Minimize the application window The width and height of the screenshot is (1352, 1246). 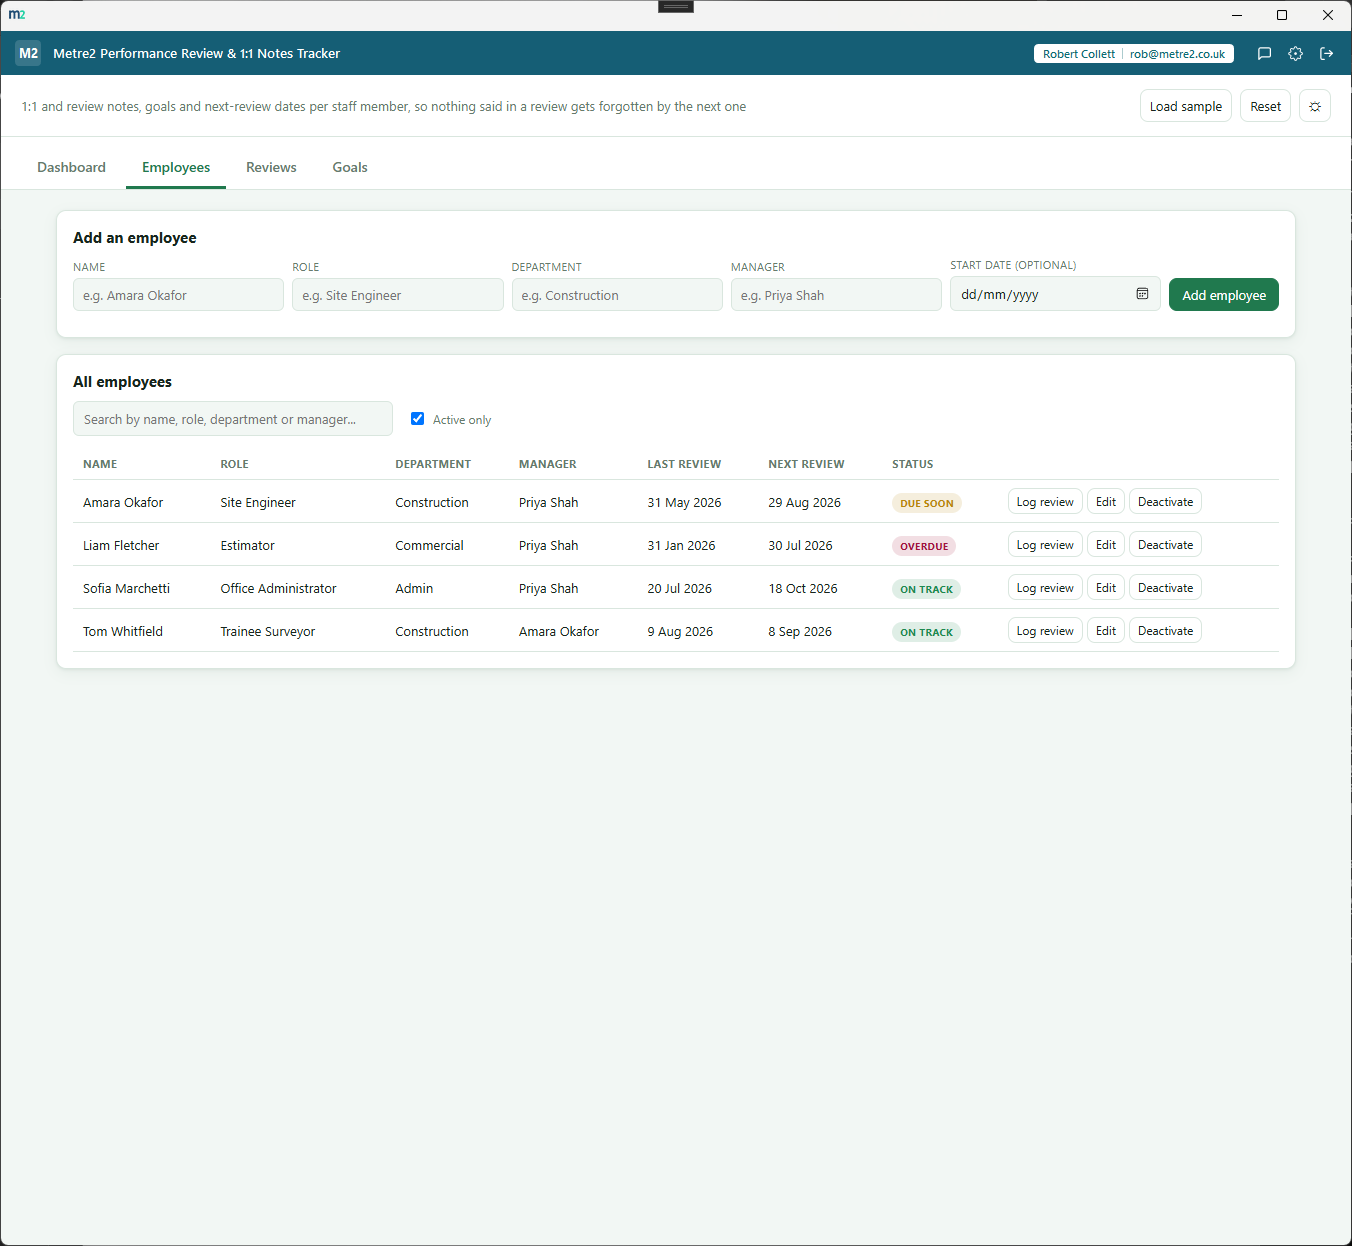coord(1237,15)
